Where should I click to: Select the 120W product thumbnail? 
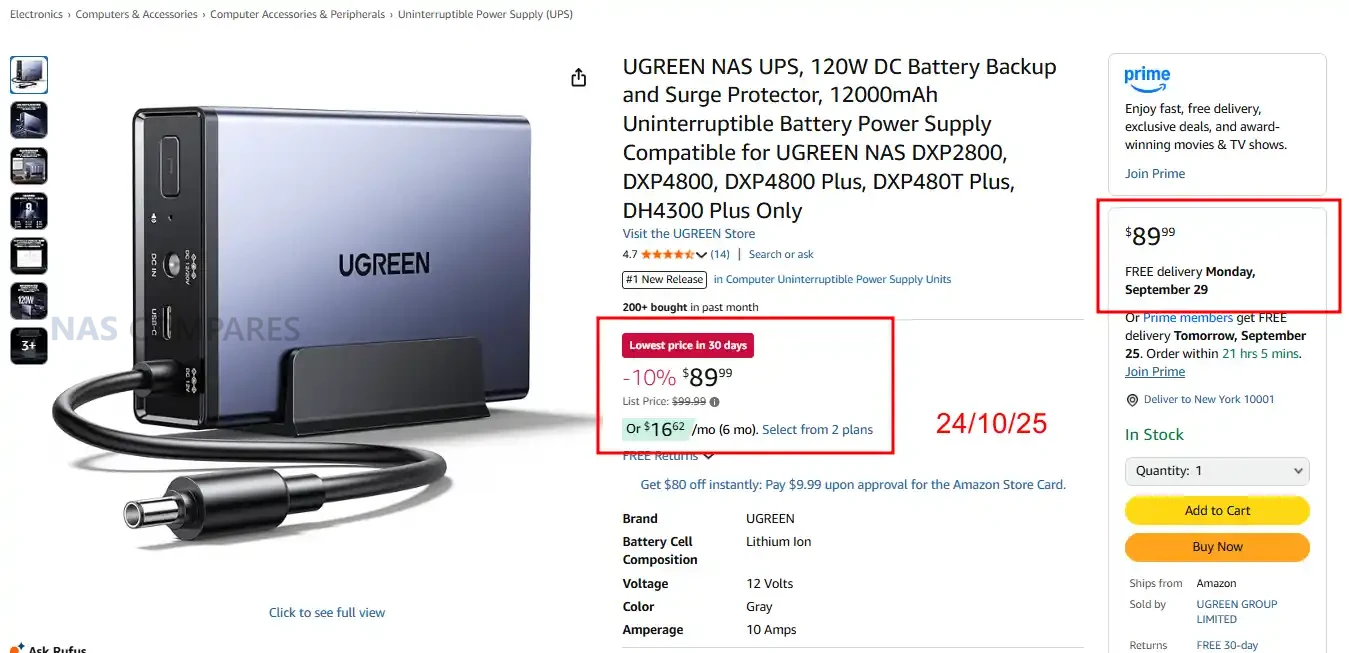[x=29, y=300]
